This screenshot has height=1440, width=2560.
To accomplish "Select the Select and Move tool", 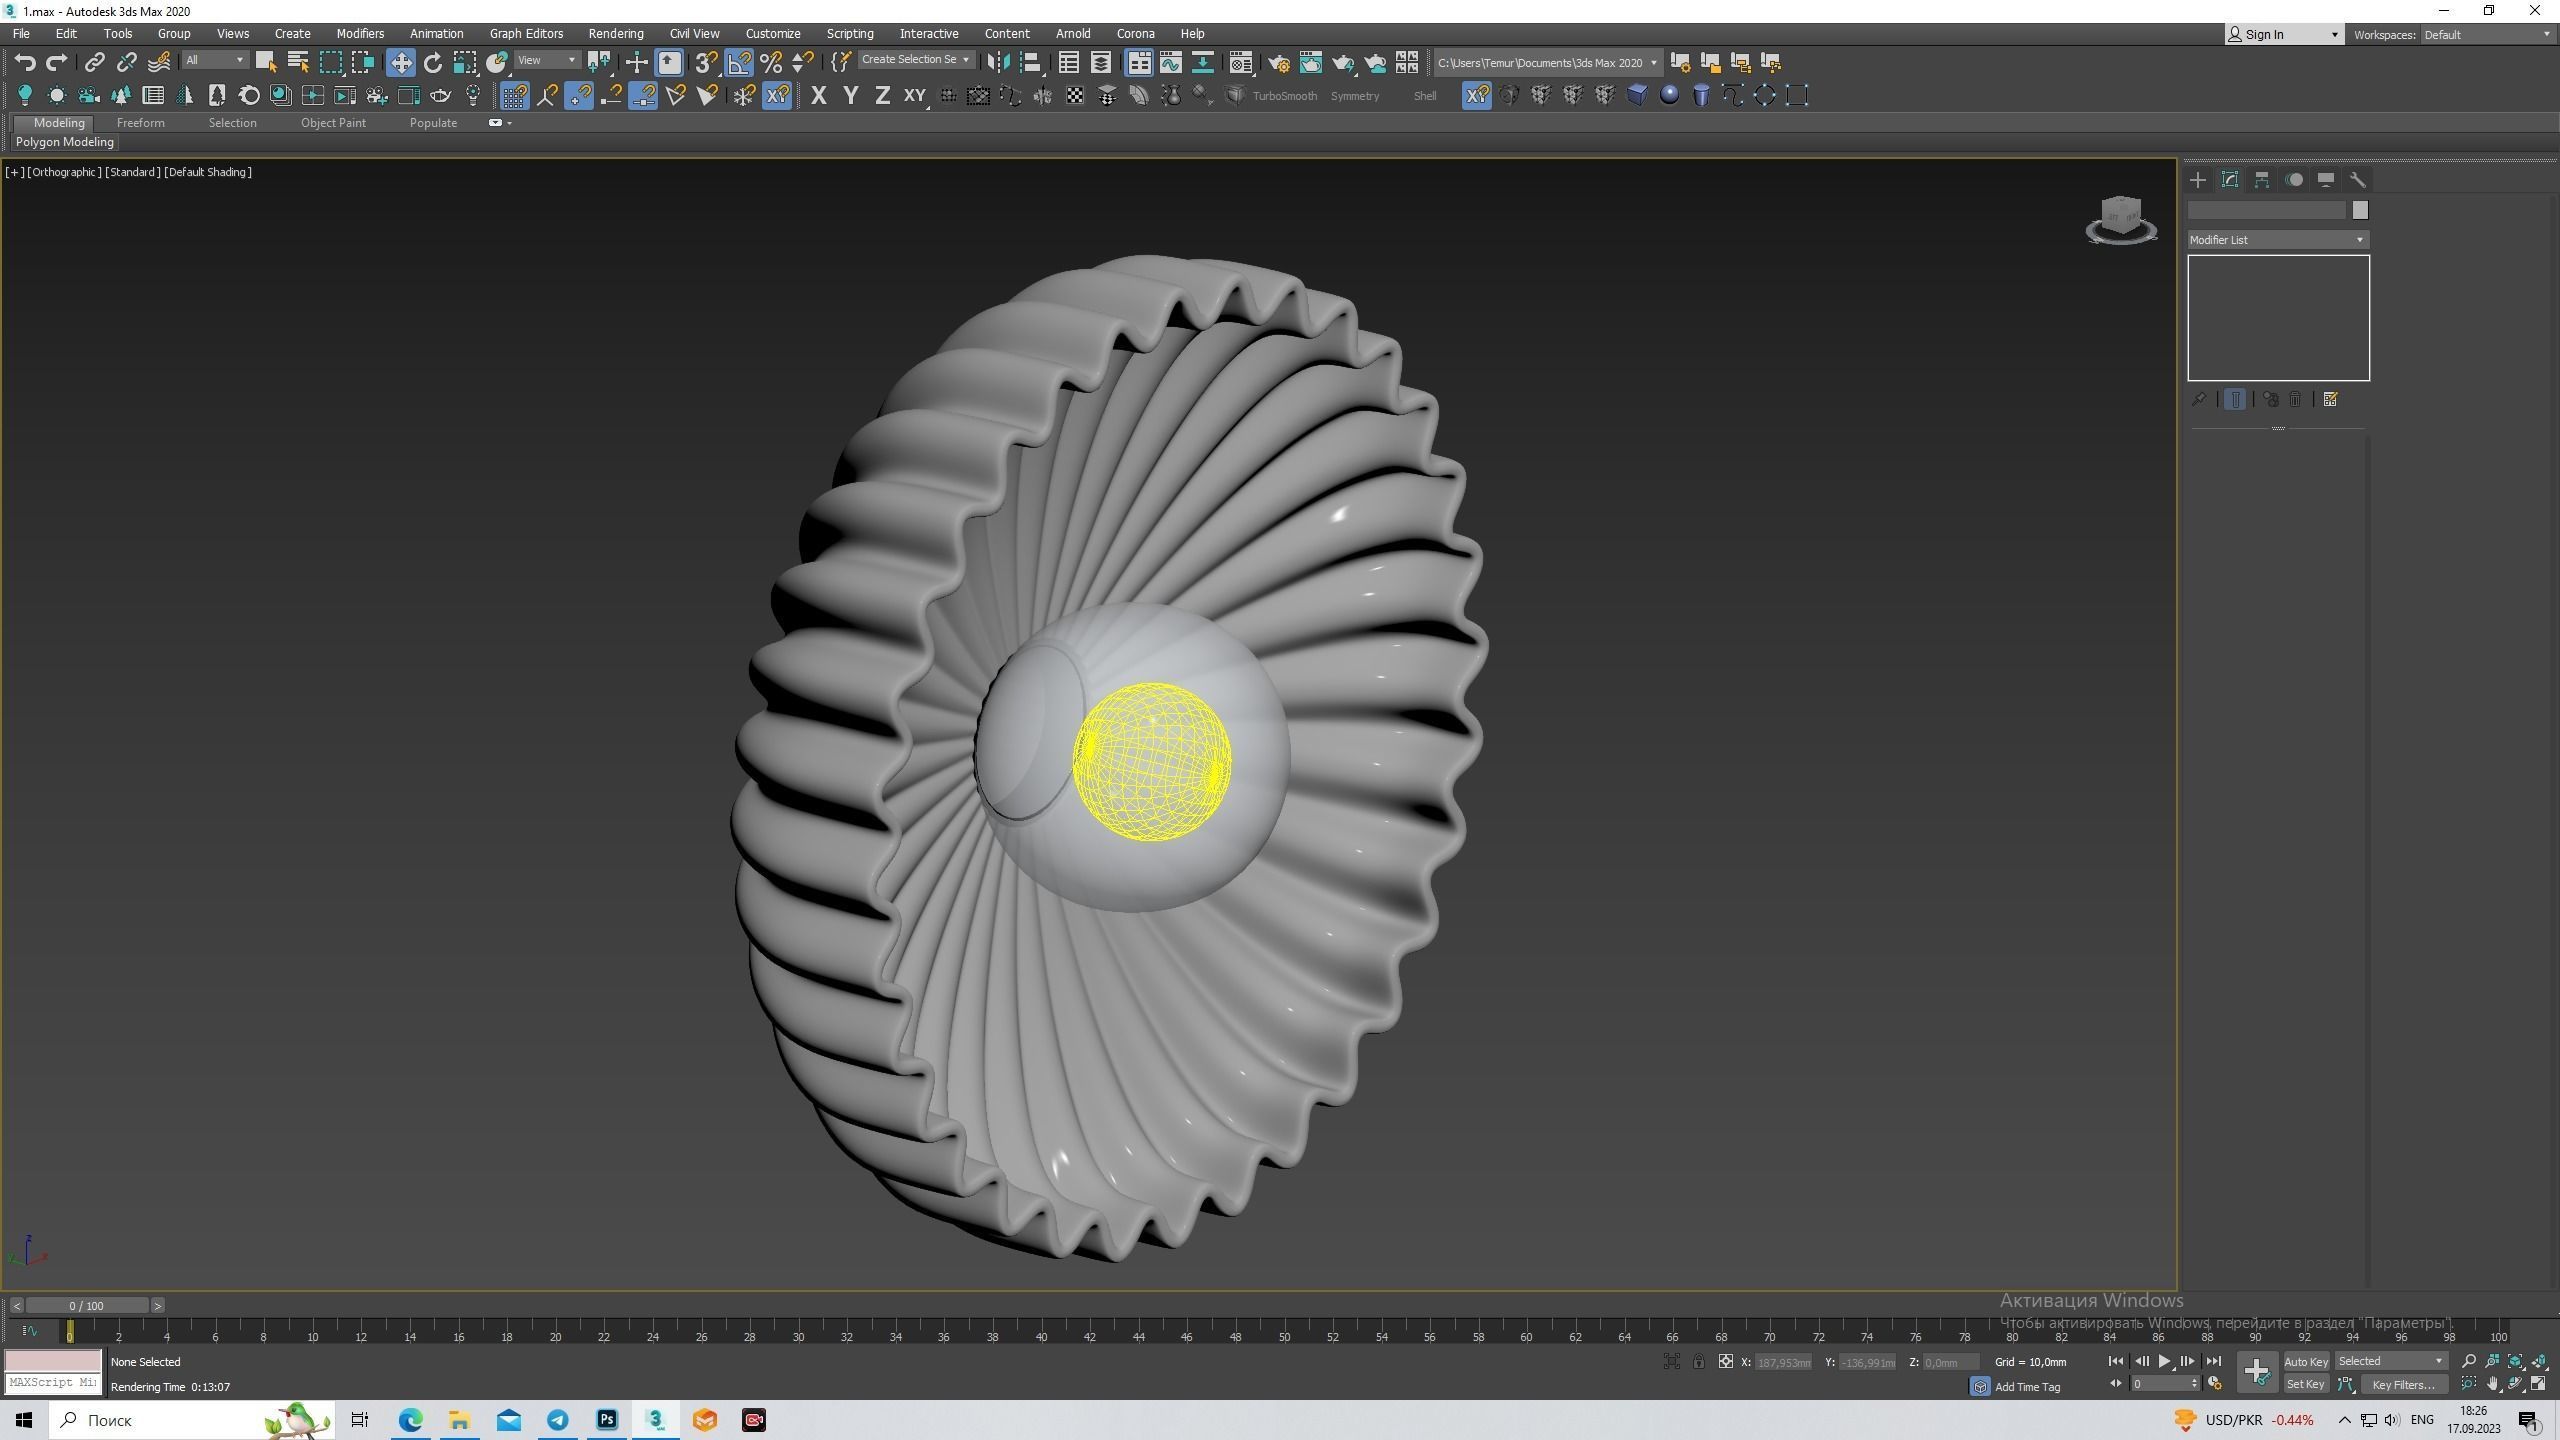I will pyautogui.click(x=400, y=62).
